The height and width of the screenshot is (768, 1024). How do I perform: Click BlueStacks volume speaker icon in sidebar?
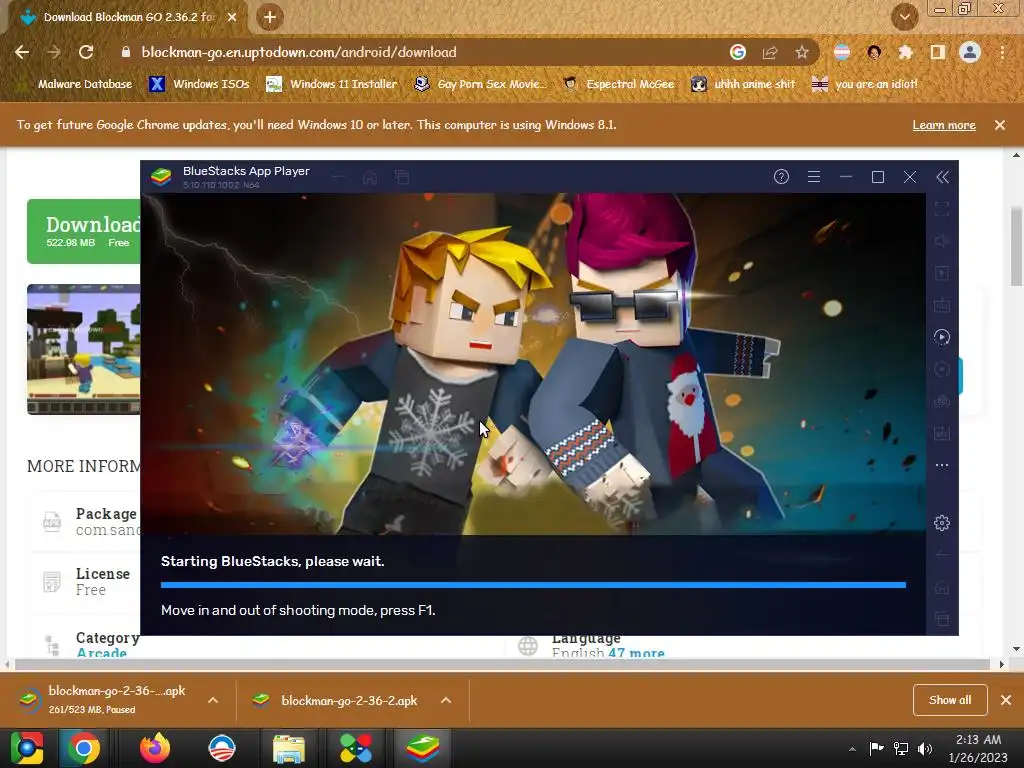[942, 241]
